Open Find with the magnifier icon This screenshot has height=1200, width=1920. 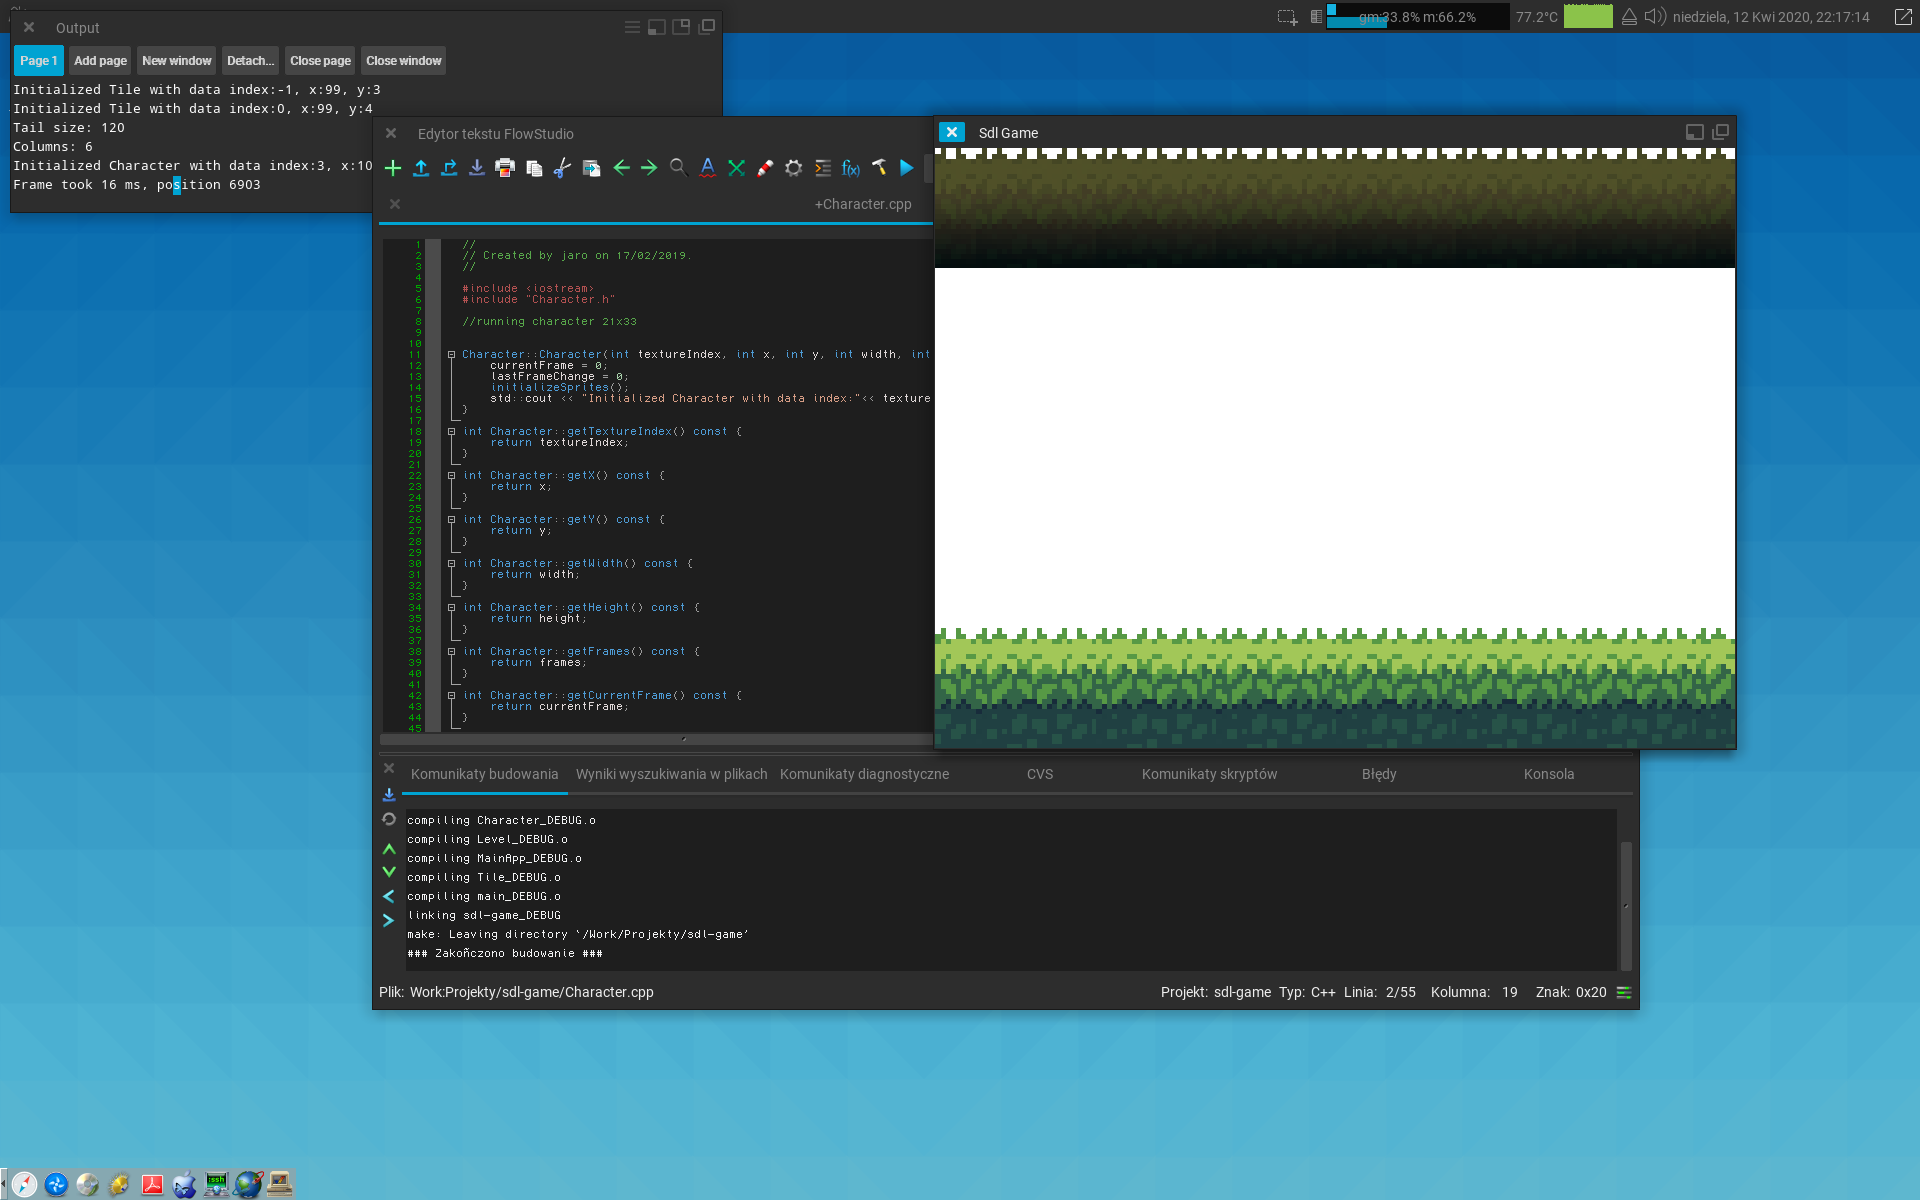point(678,168)
